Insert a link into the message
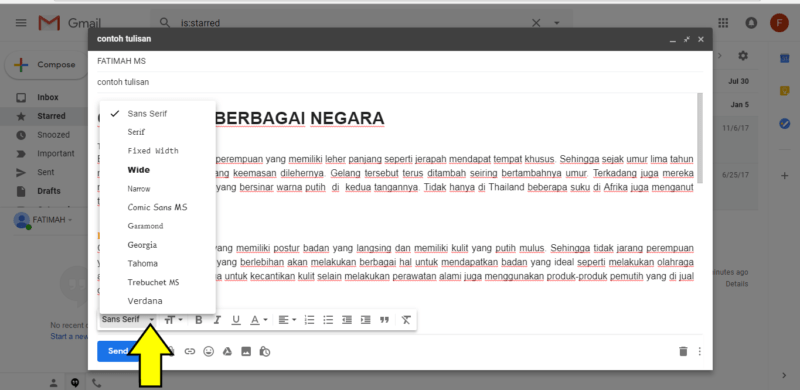Image resolution: width=800 pixels, height=390 pixels. click(x=190, y=351)
